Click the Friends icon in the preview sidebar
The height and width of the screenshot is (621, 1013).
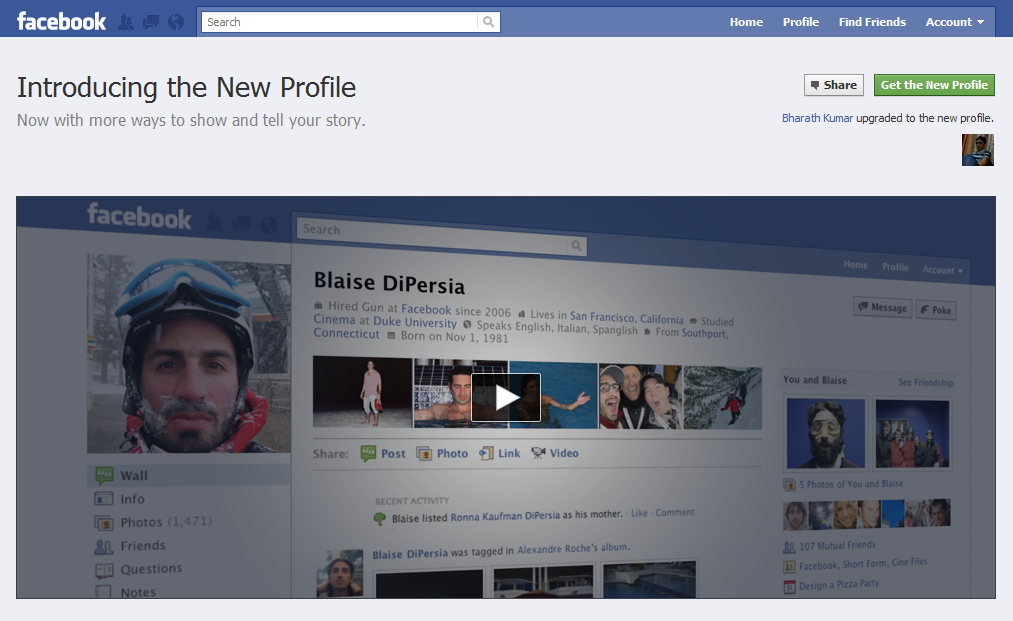coord(104,547)
